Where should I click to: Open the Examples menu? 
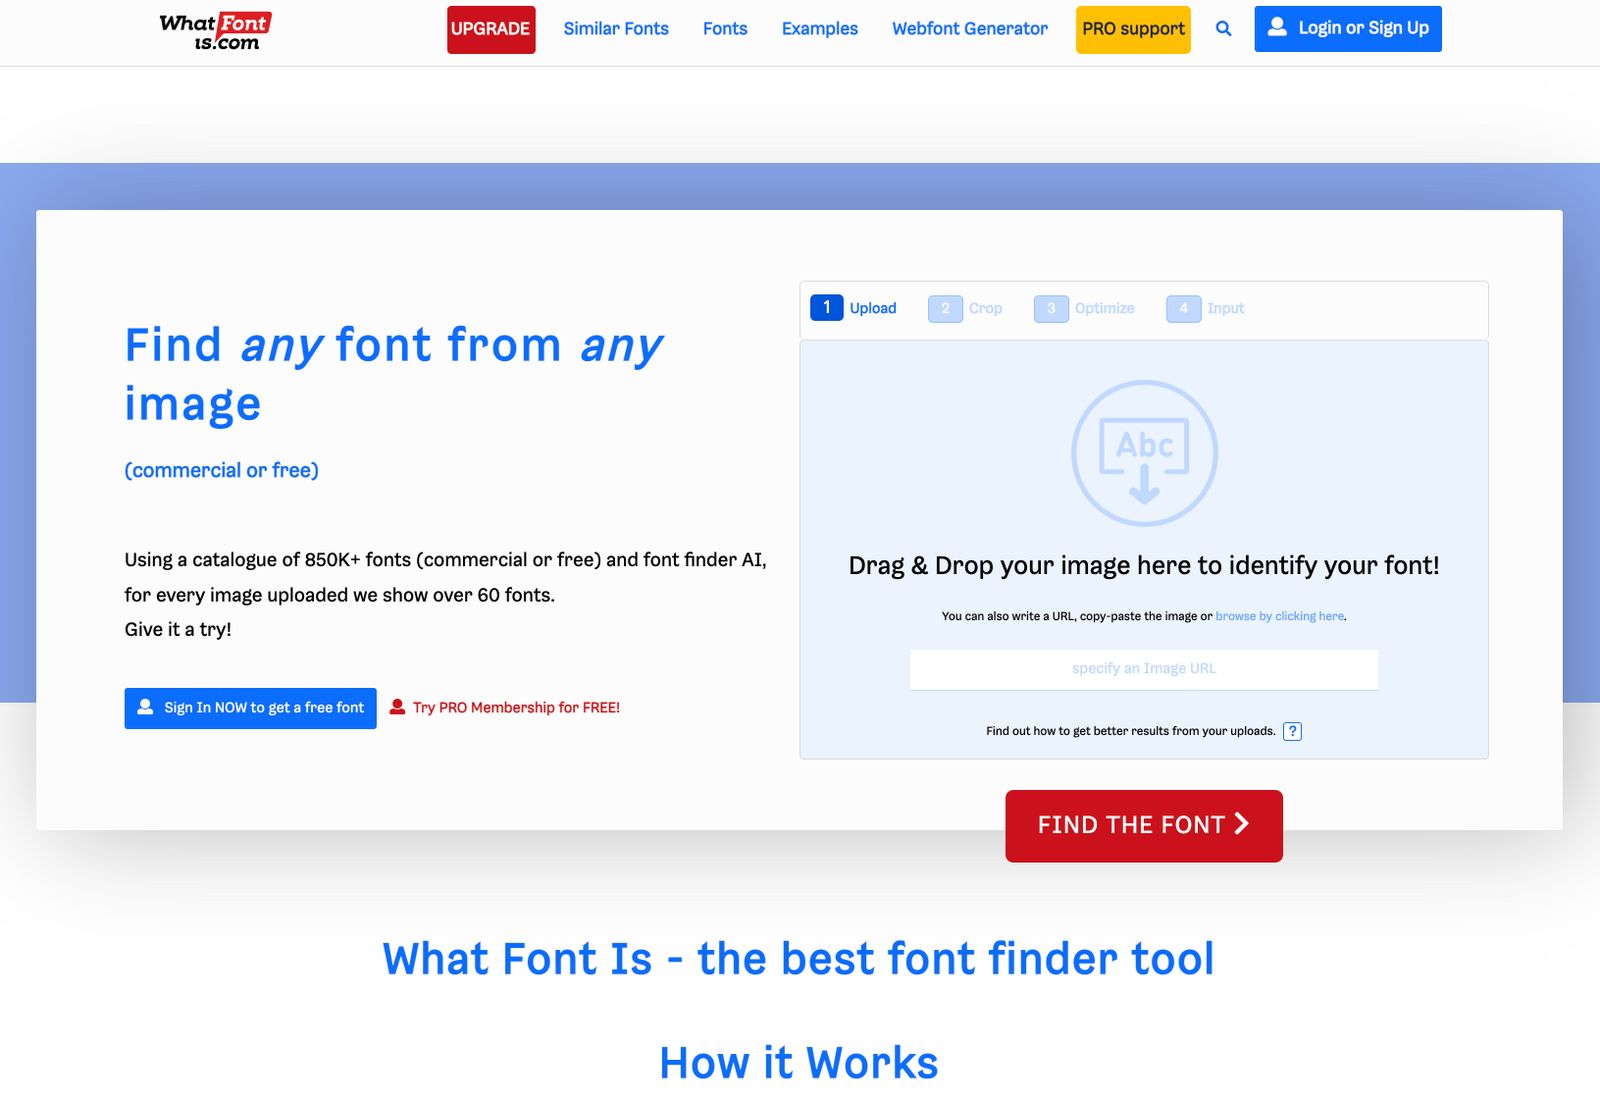[819, 28]
